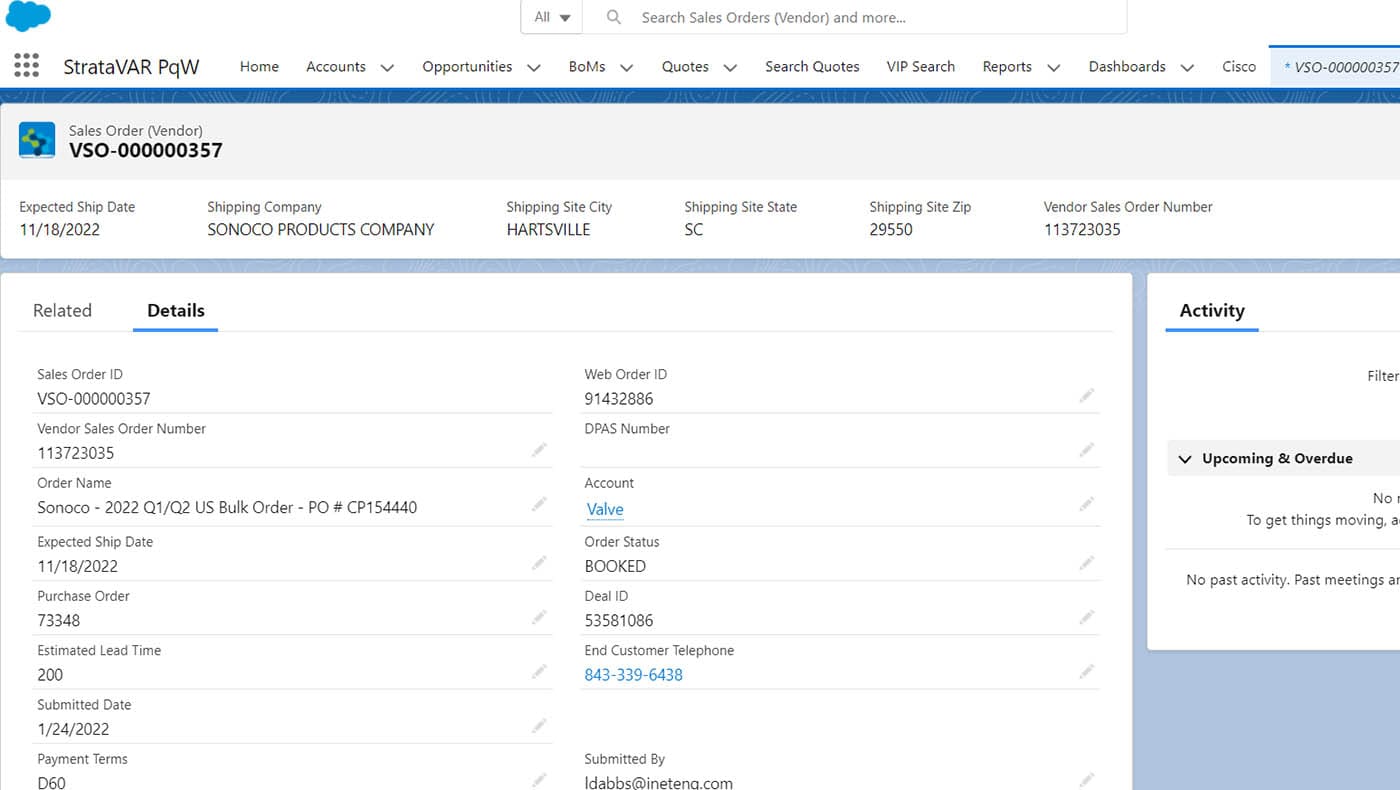The image size is (1400, 790).
Task: Edit End Customer Telephone pencil icon
Action: pos(1087,672)
